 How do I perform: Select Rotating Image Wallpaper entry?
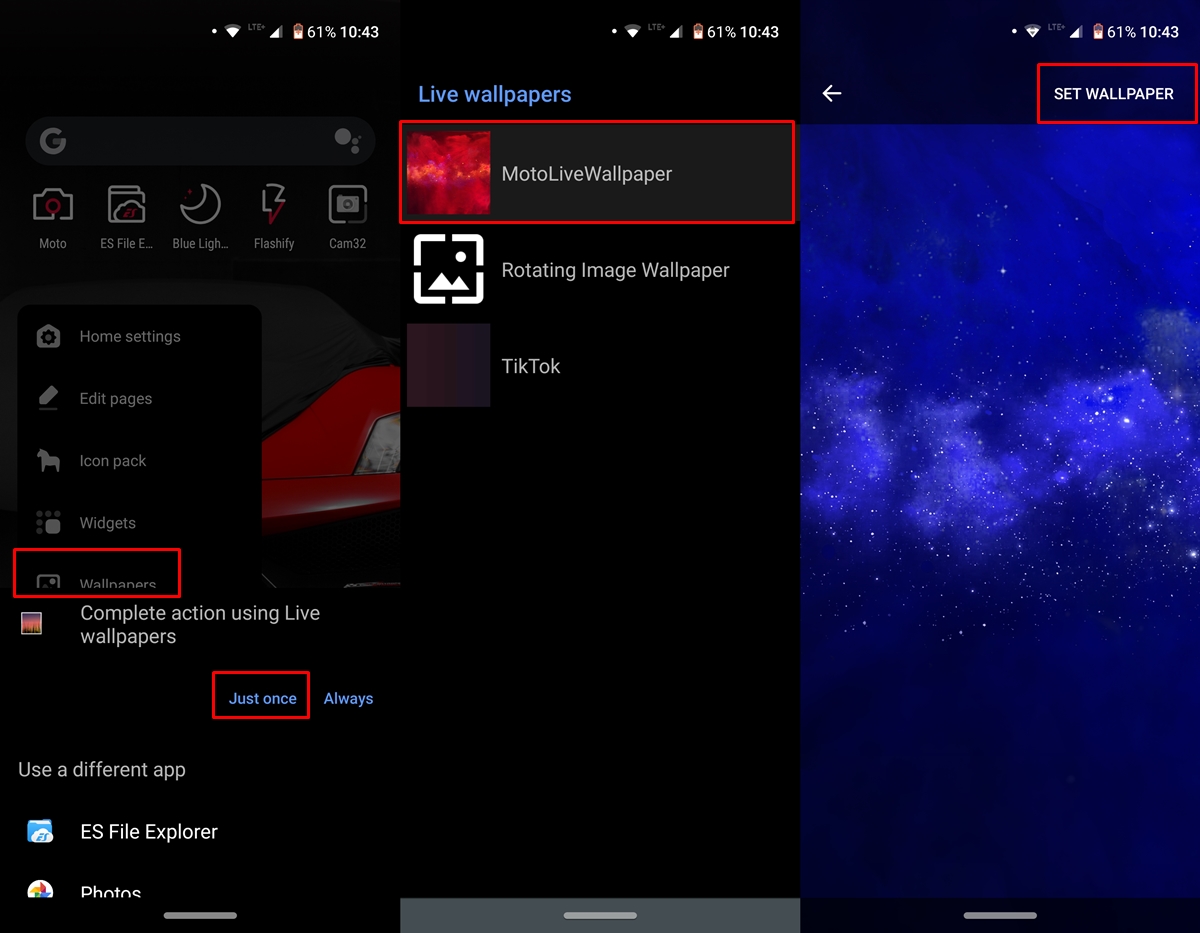coord(600,270)
